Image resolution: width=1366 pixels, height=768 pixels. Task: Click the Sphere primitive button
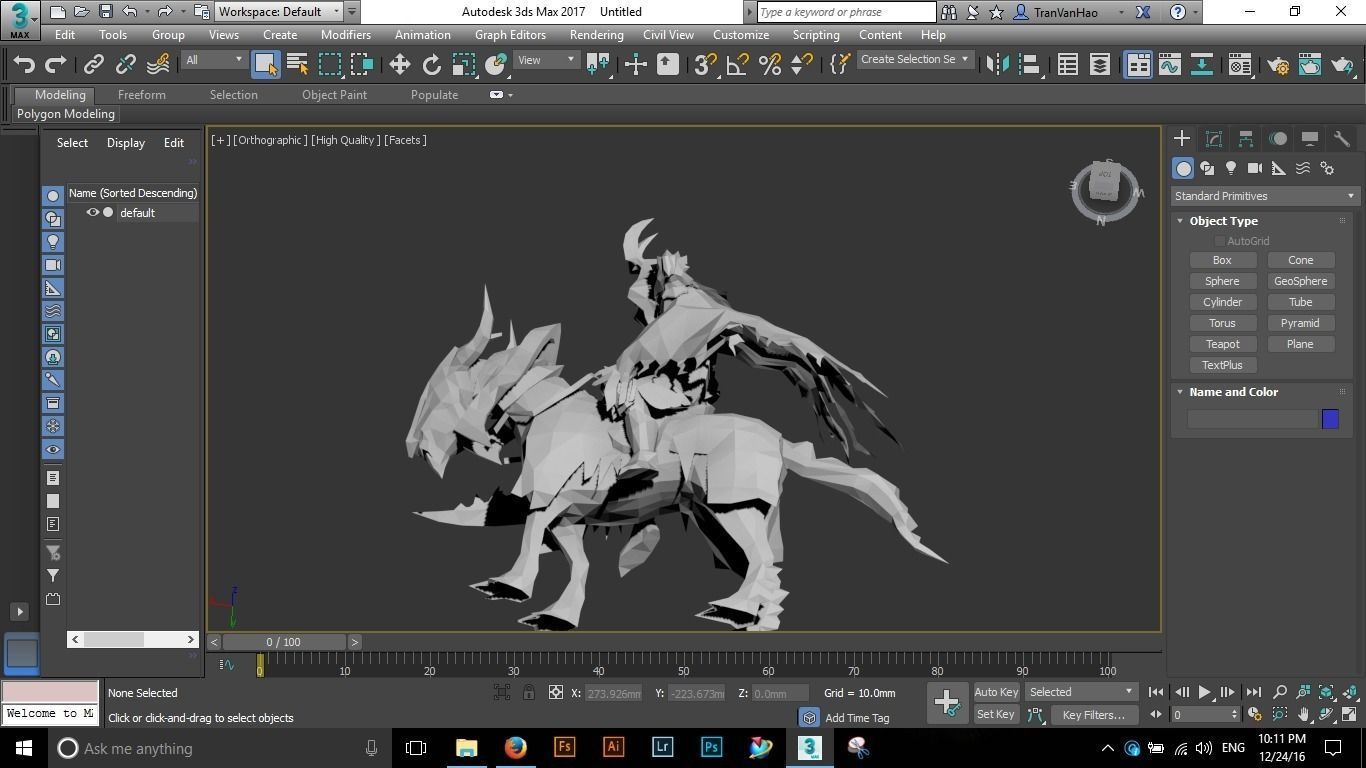coord(1222,281)
